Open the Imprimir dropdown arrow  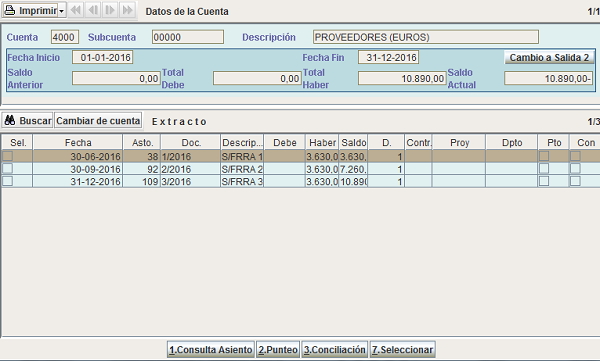[61, 11]
